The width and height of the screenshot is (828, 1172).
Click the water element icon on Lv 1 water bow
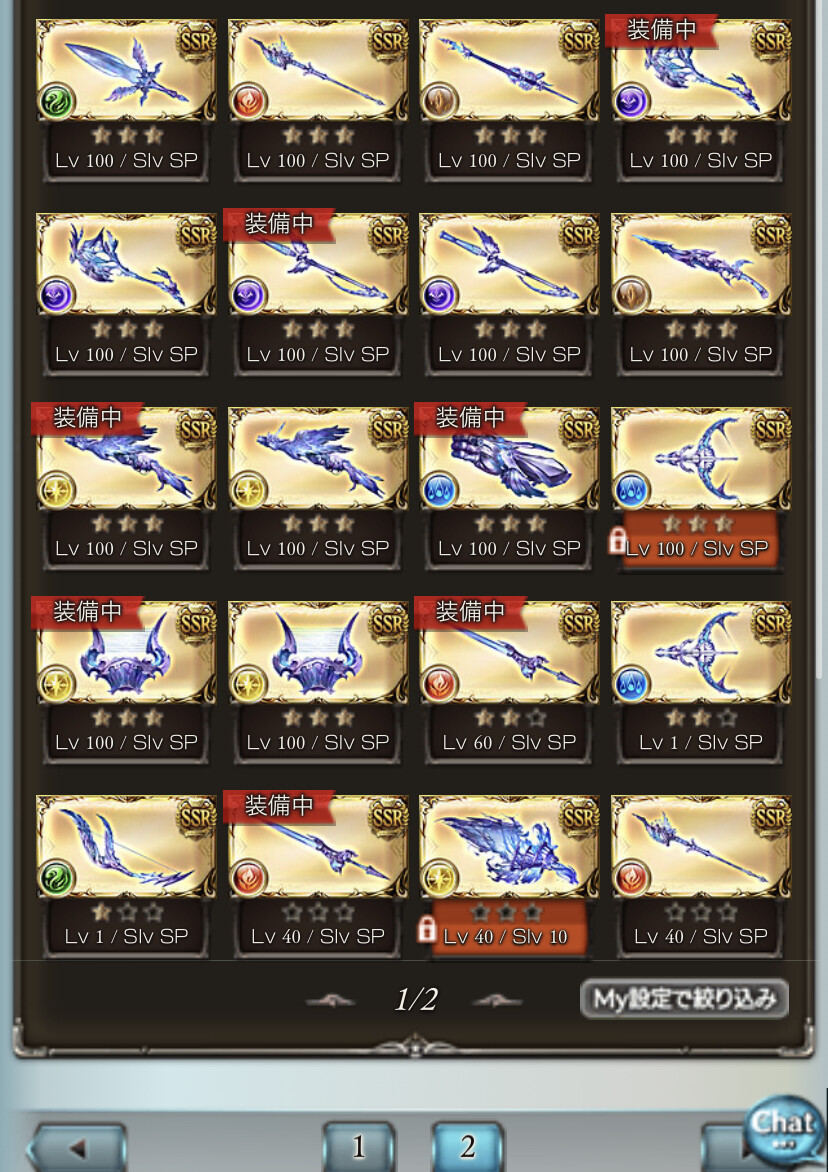pyautogui.click(x=631, y=684)
